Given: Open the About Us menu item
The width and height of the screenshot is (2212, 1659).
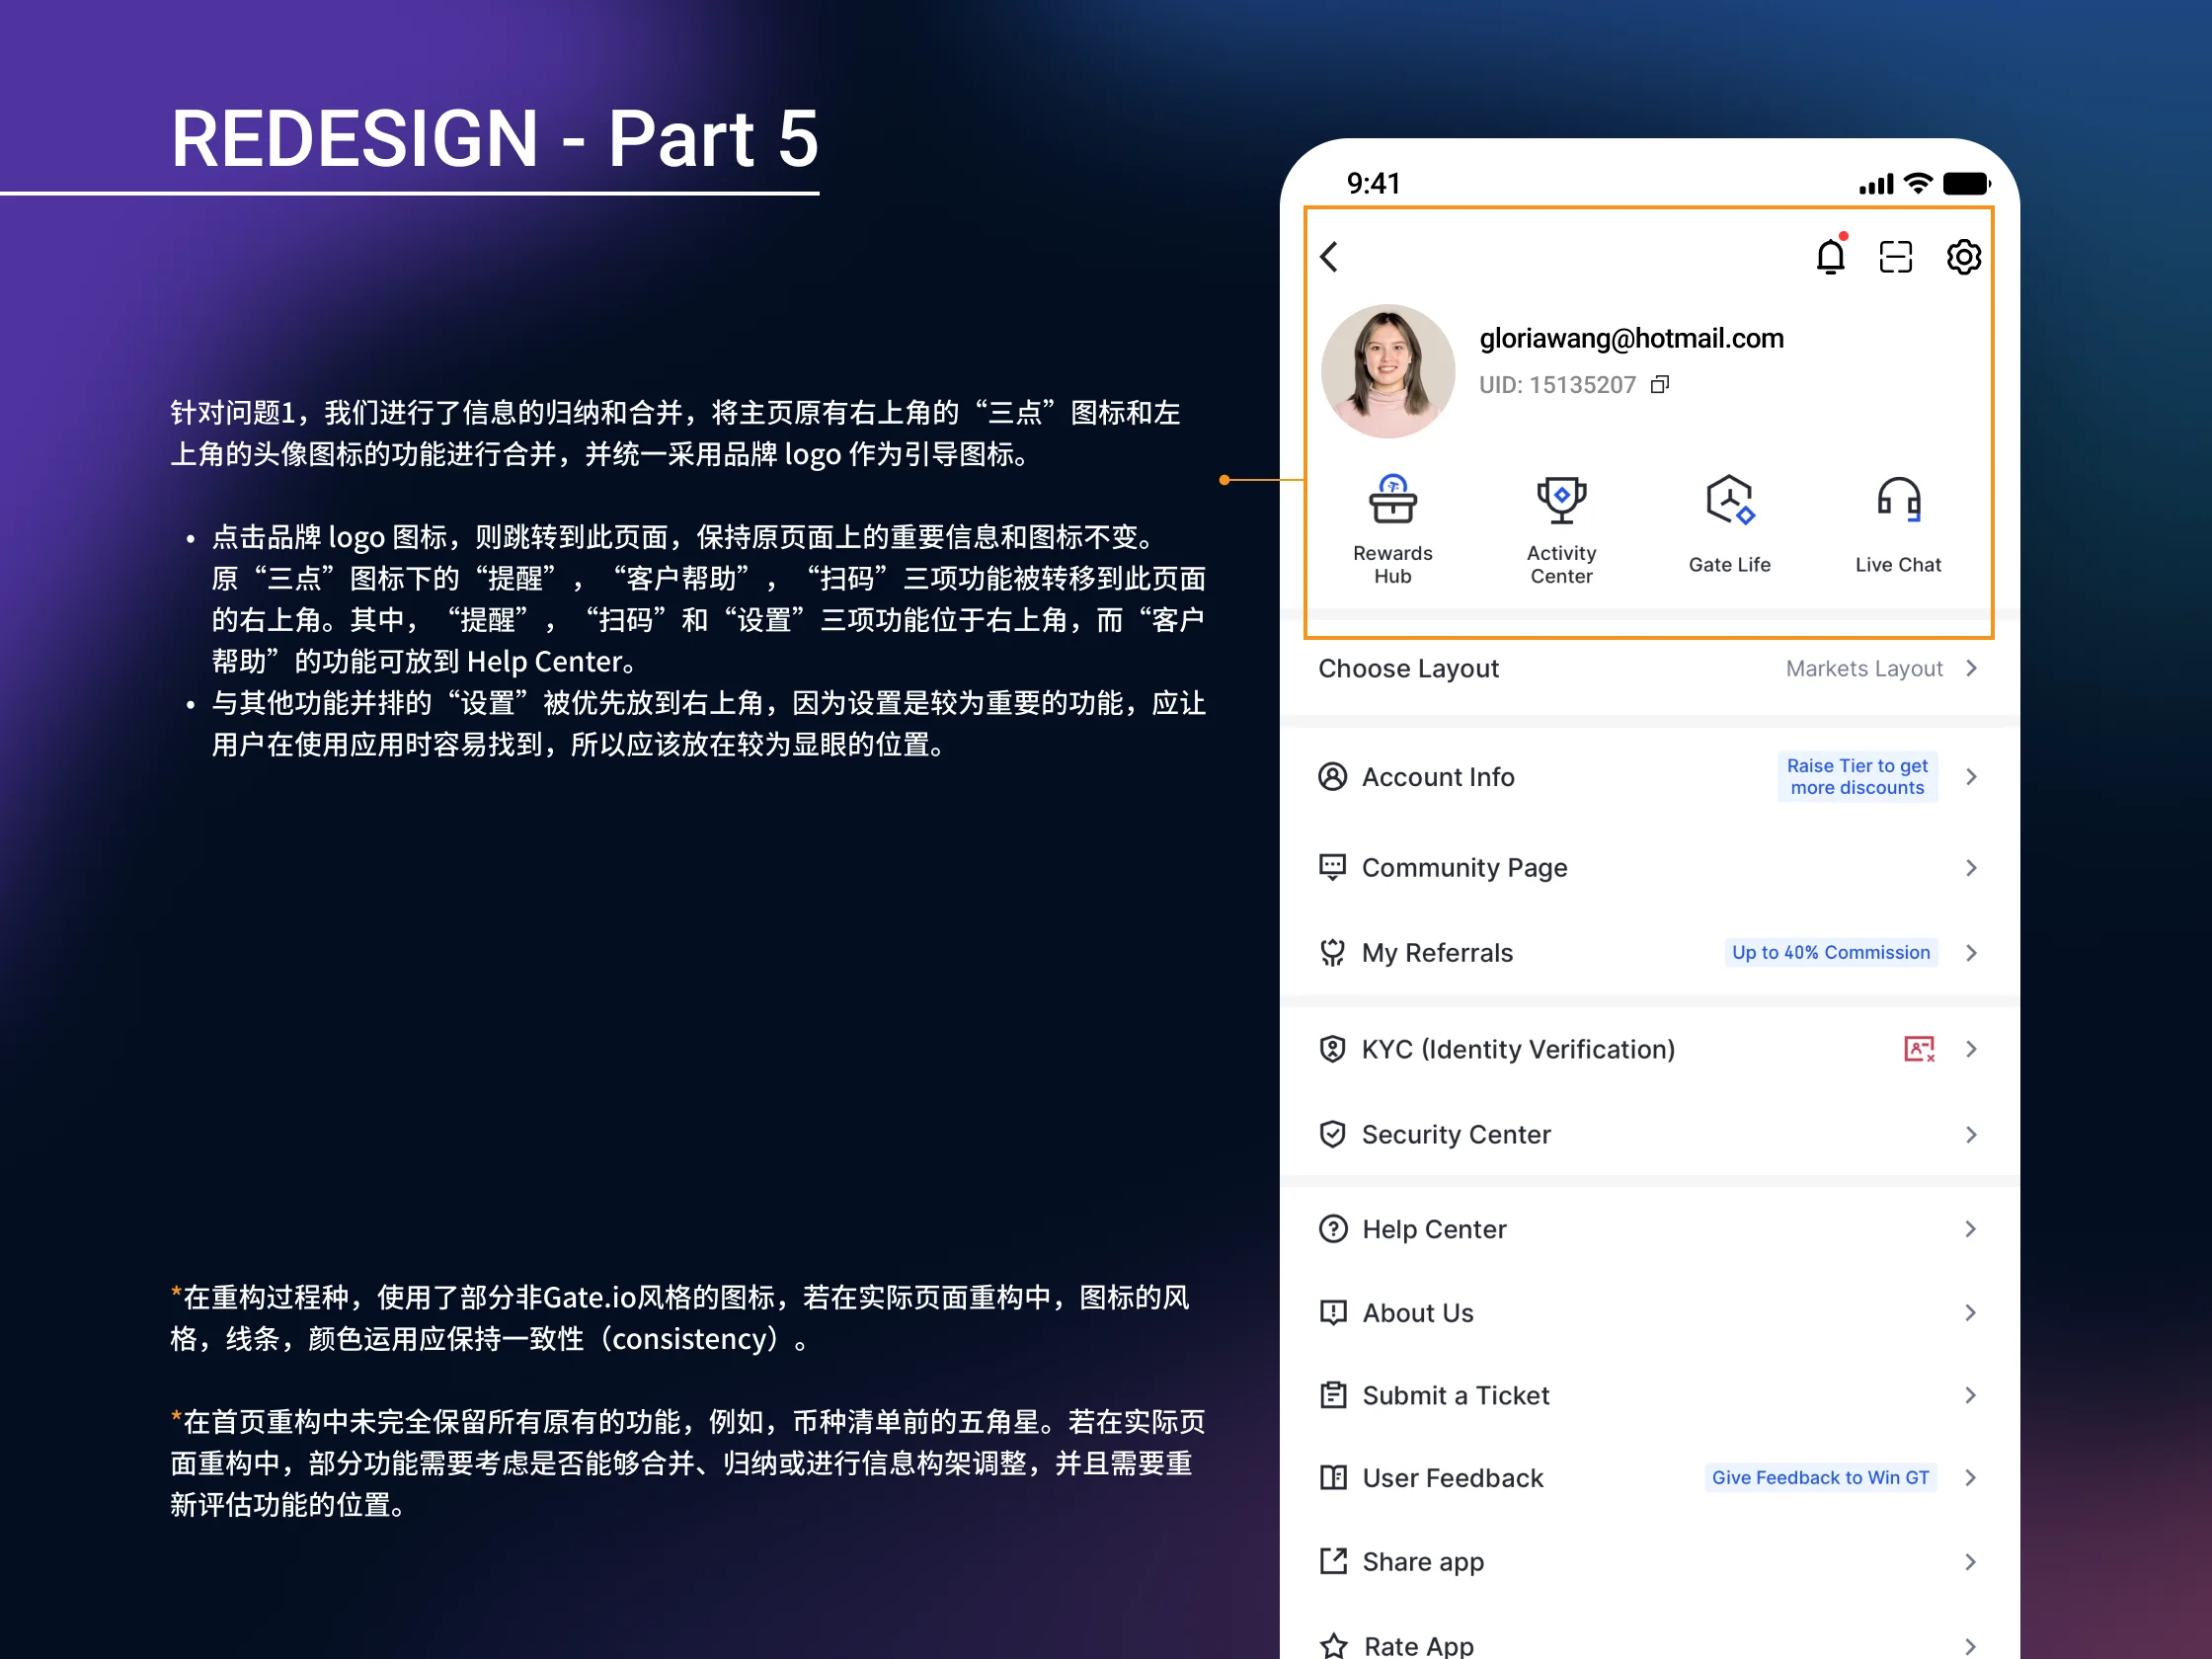Looking at the screenshot, I should click(1650, 1313).
